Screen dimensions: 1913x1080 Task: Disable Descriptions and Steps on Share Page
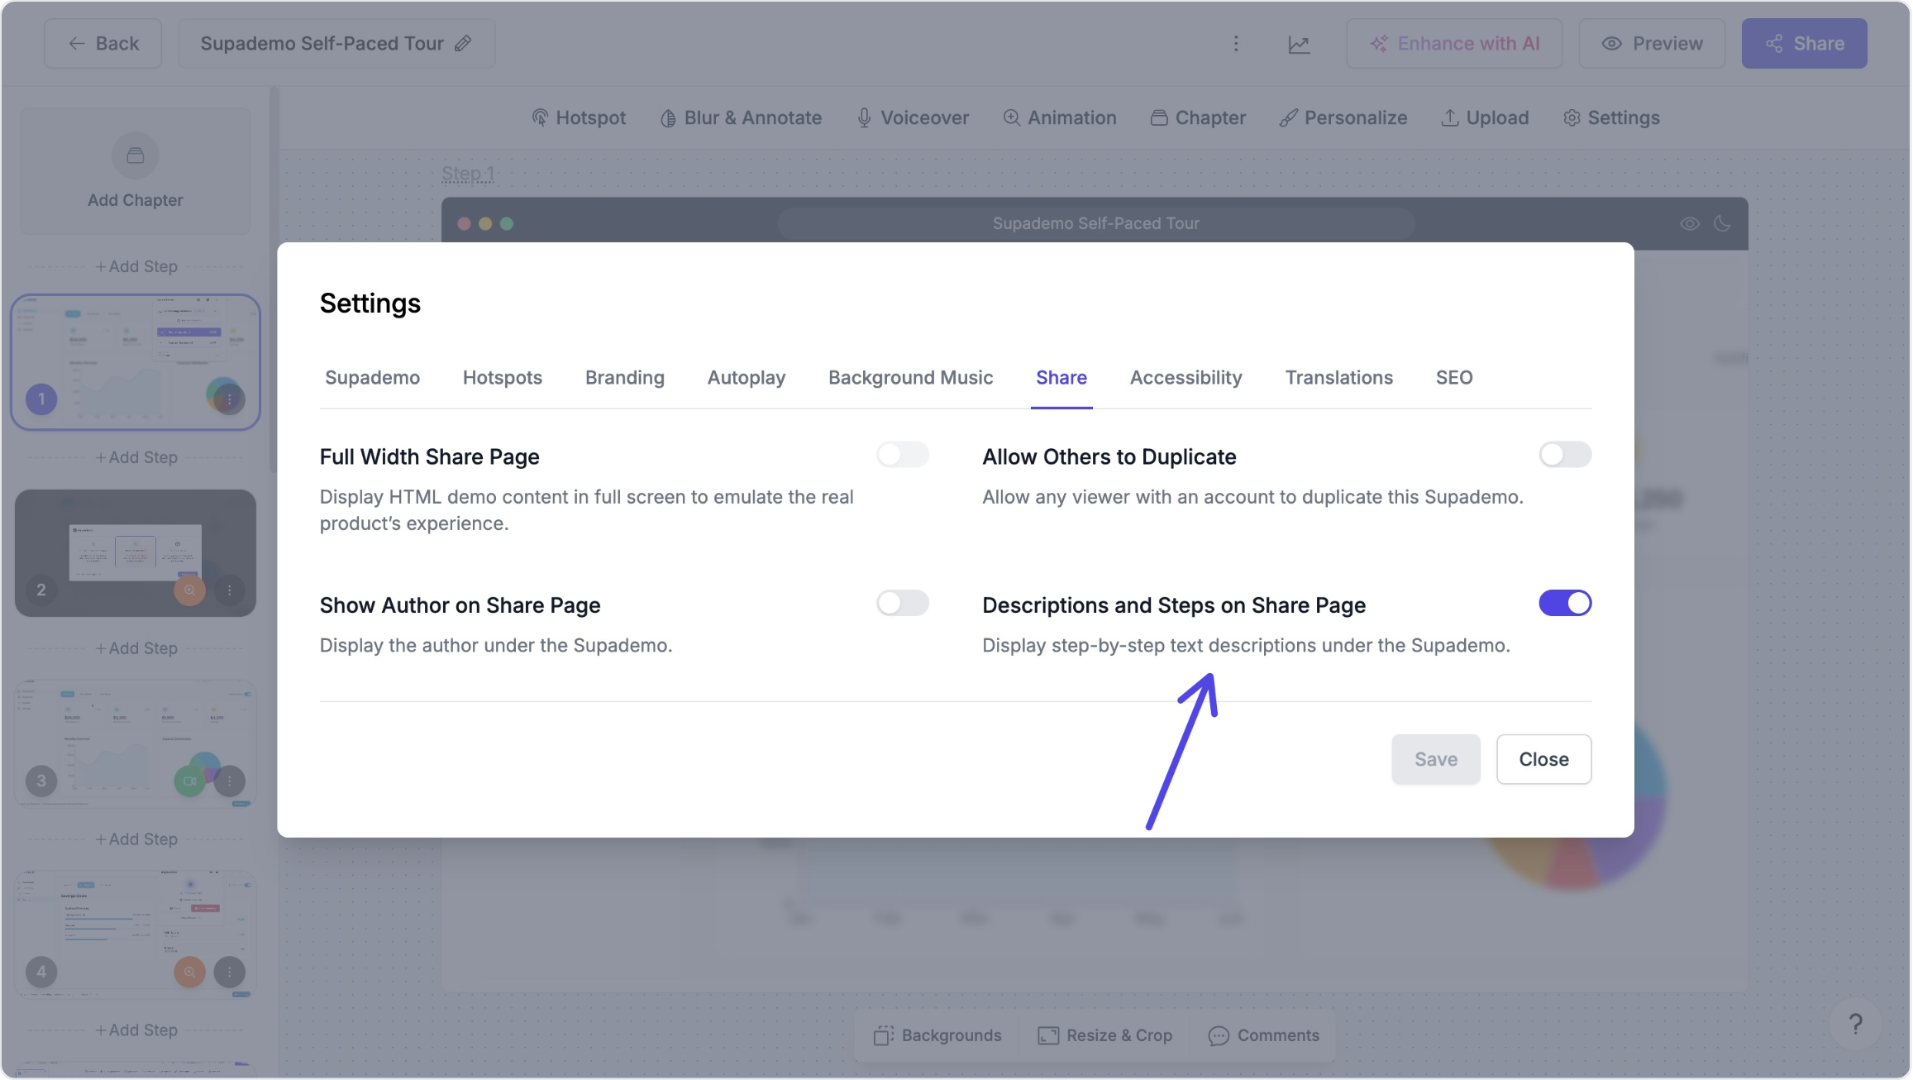[1564, 603]
